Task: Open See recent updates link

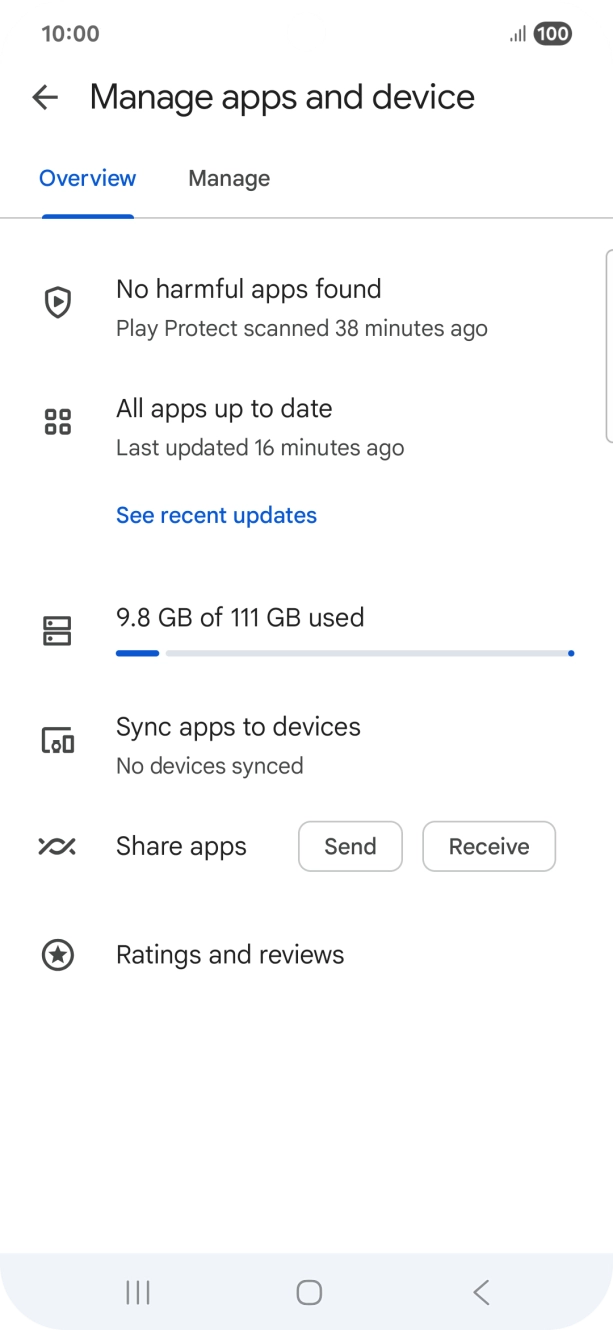Action: [x=216, y=515]
